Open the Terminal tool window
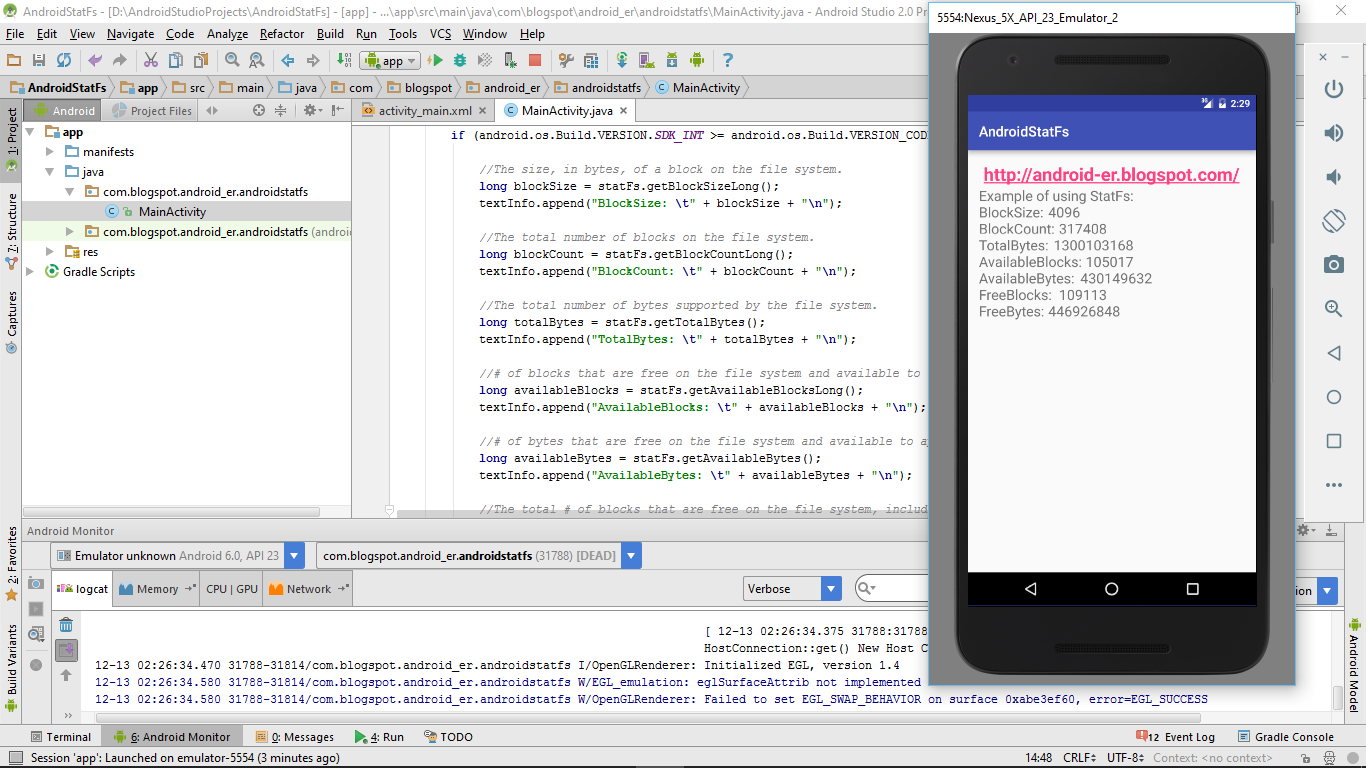The image size is (1366, 768). point(60,737)
